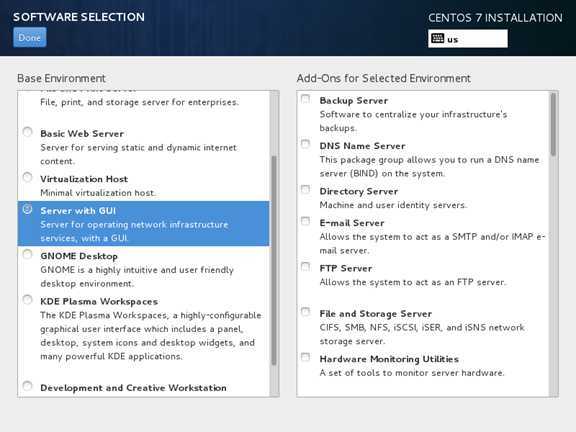Enable Hardware Monitoring Utilities checkbox
576x432 pixels.
point(306,357)
